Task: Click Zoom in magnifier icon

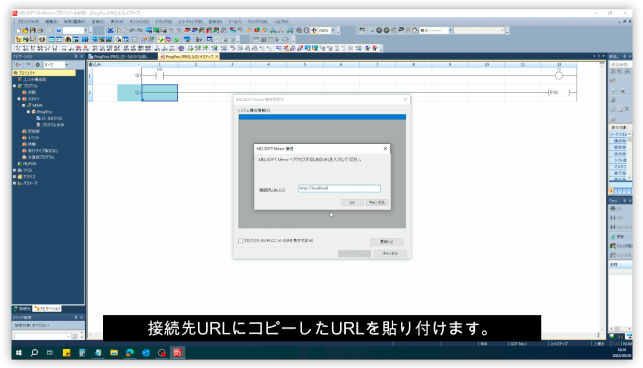Action: coord(299,30)
